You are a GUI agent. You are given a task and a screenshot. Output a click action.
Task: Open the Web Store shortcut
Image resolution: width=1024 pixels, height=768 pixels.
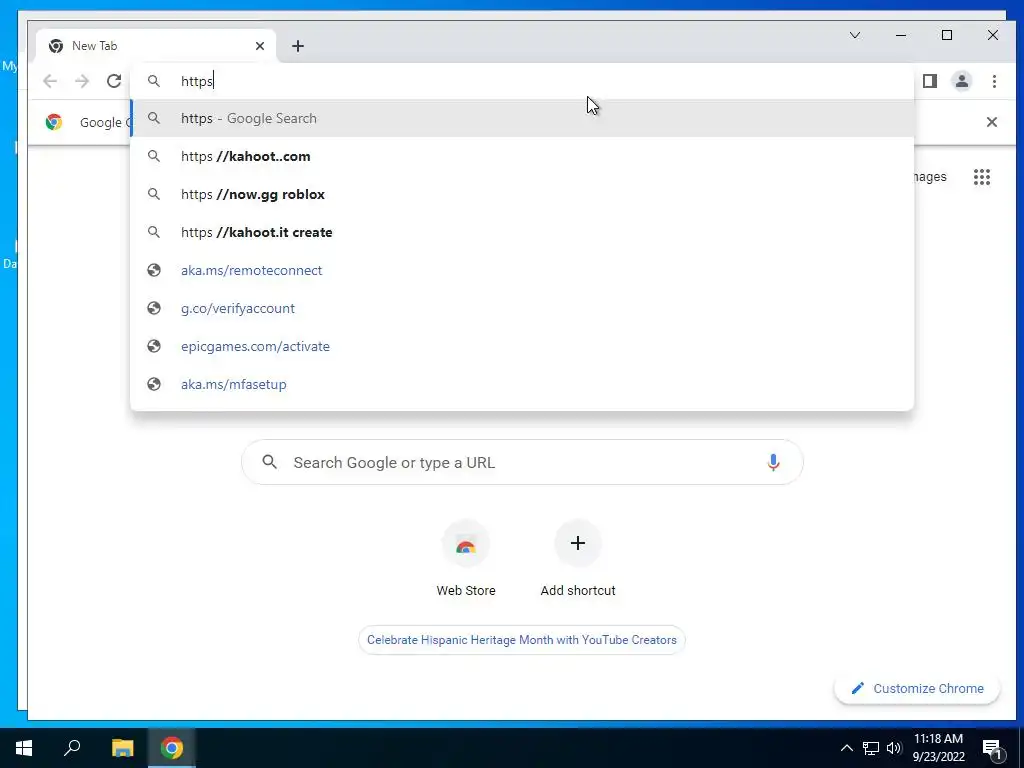coord(466,559)
